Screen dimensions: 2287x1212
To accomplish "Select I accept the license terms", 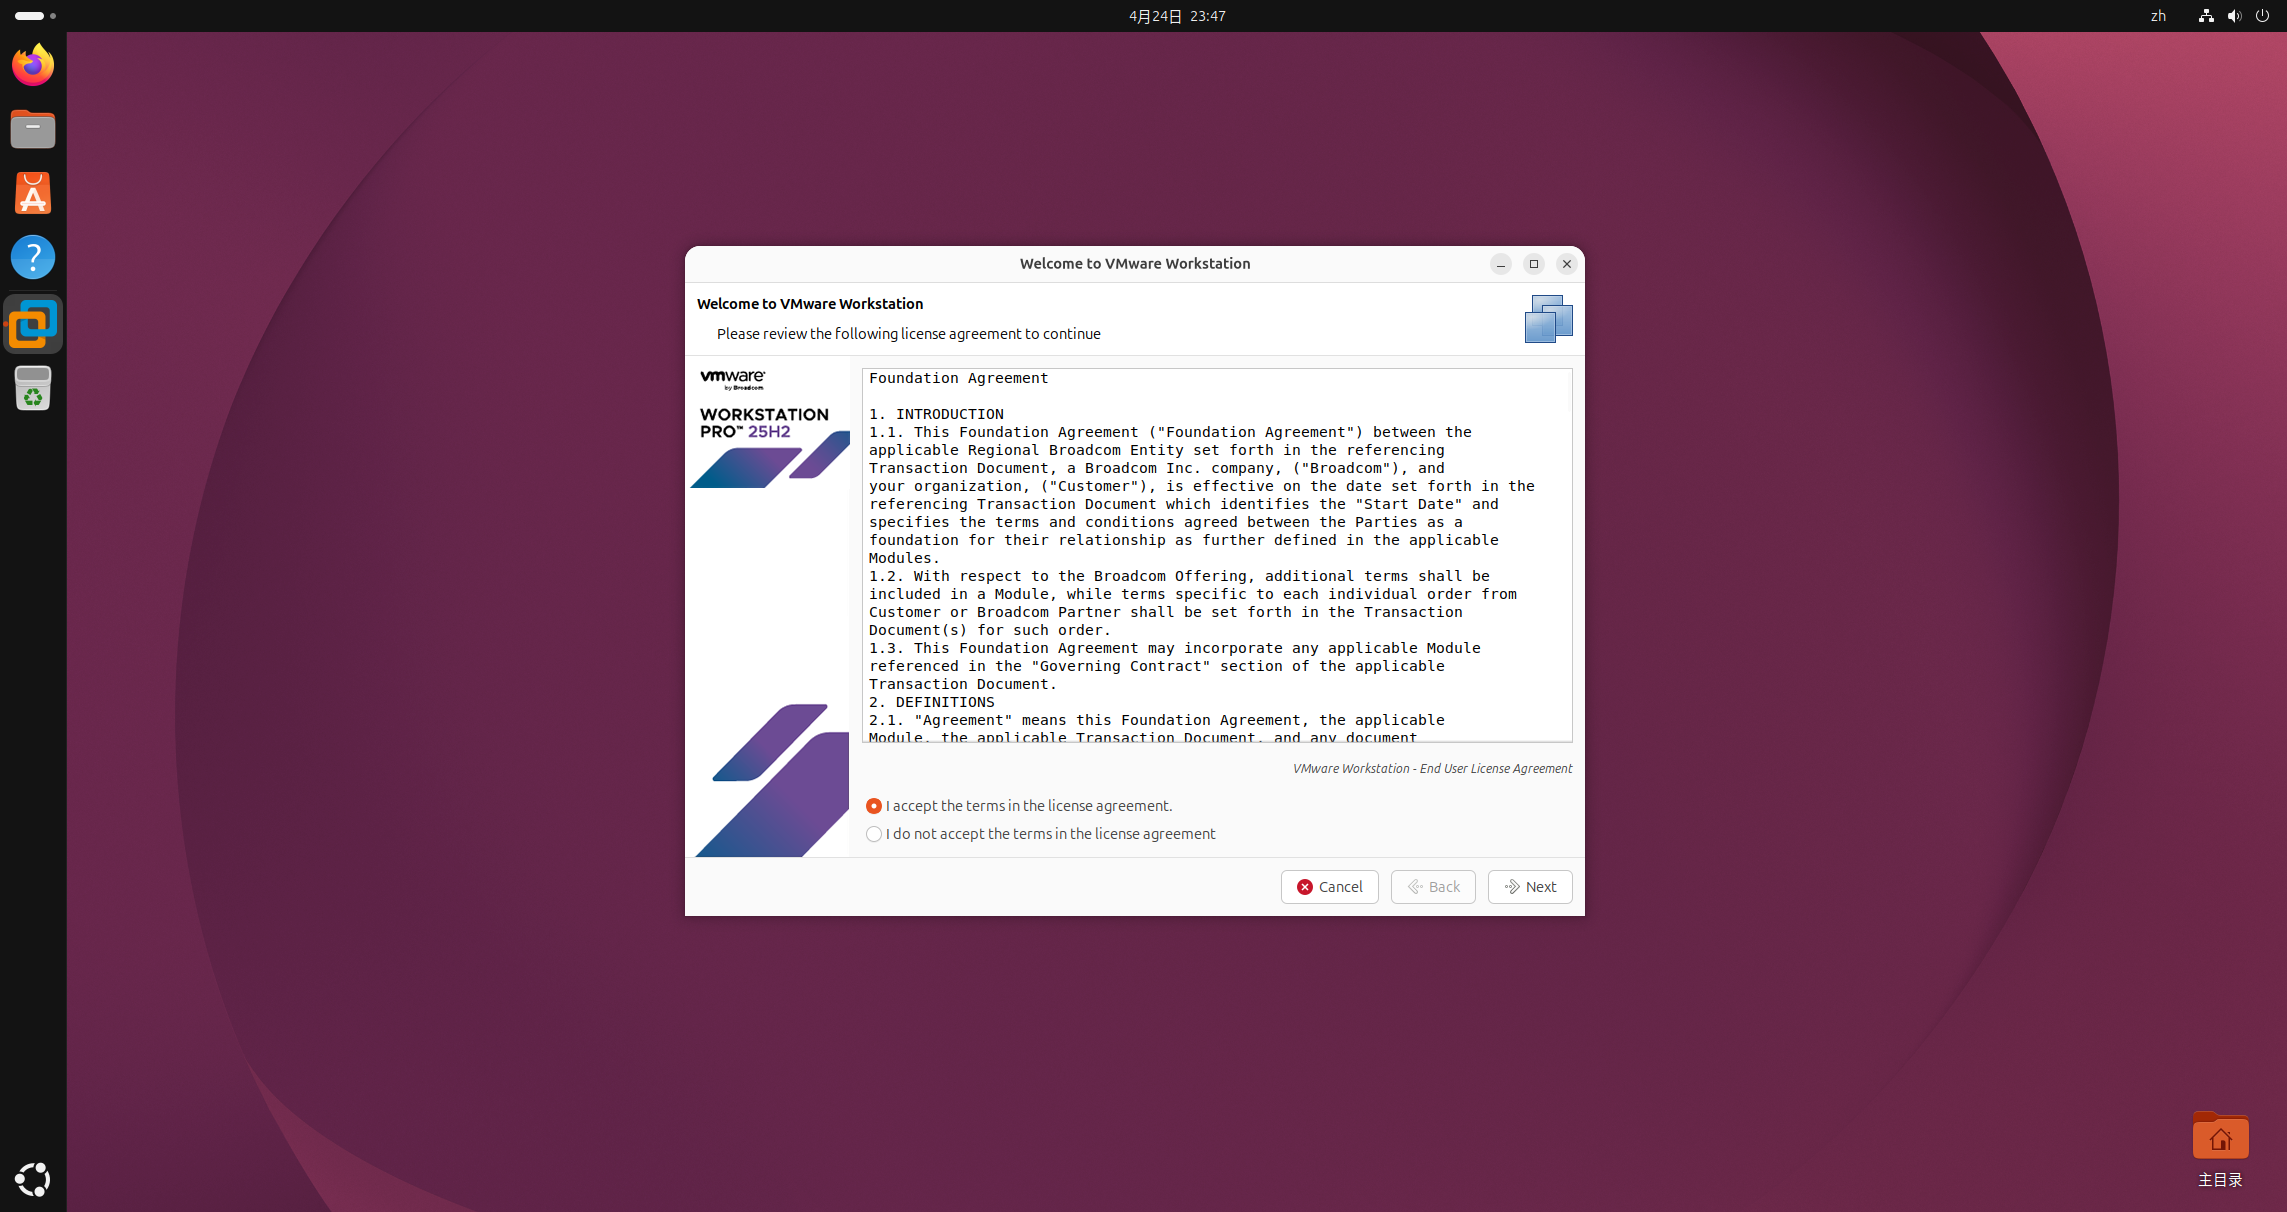I will (874, 806).
